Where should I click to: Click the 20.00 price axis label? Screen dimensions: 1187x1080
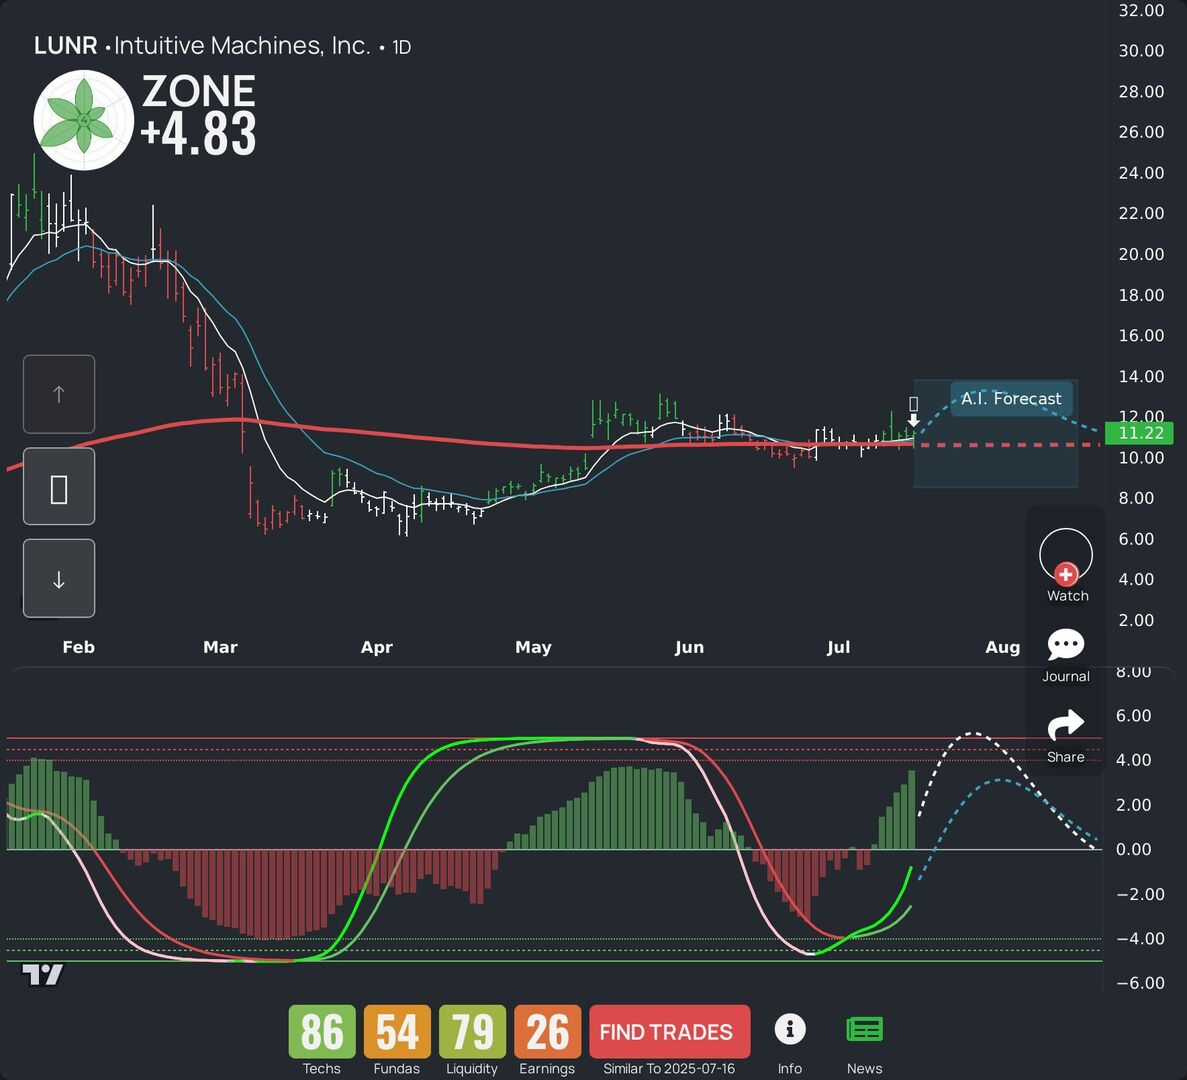point(1142,254)
